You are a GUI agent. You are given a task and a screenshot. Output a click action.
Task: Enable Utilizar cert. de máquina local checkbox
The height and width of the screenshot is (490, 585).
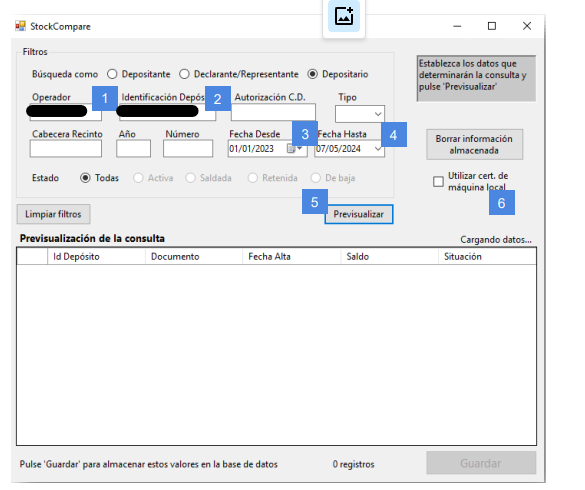[x=438, y=182]
